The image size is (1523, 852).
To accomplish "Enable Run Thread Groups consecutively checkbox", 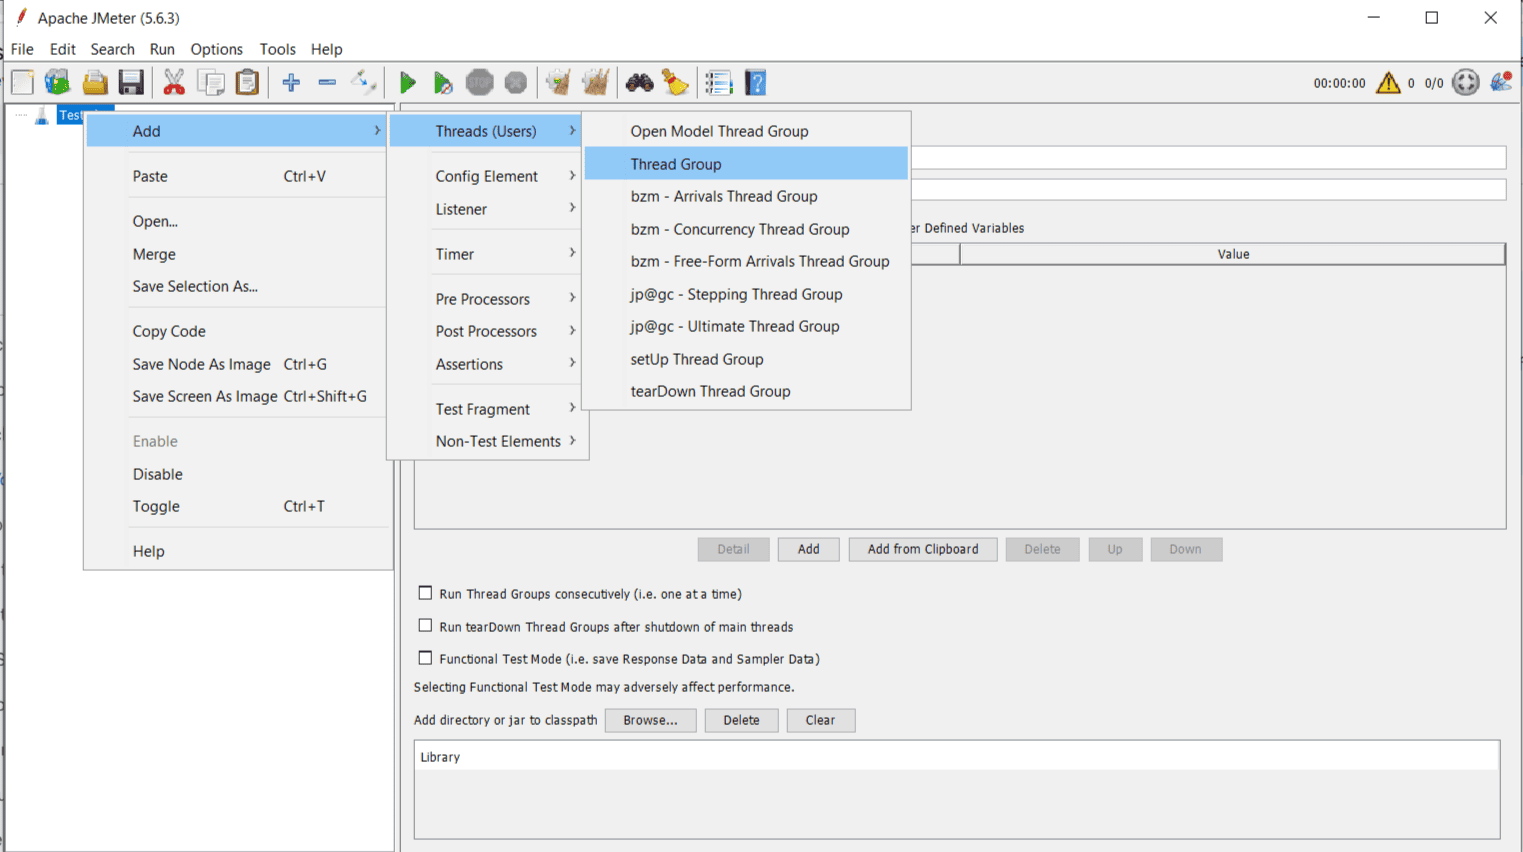I will click(425, 593).
